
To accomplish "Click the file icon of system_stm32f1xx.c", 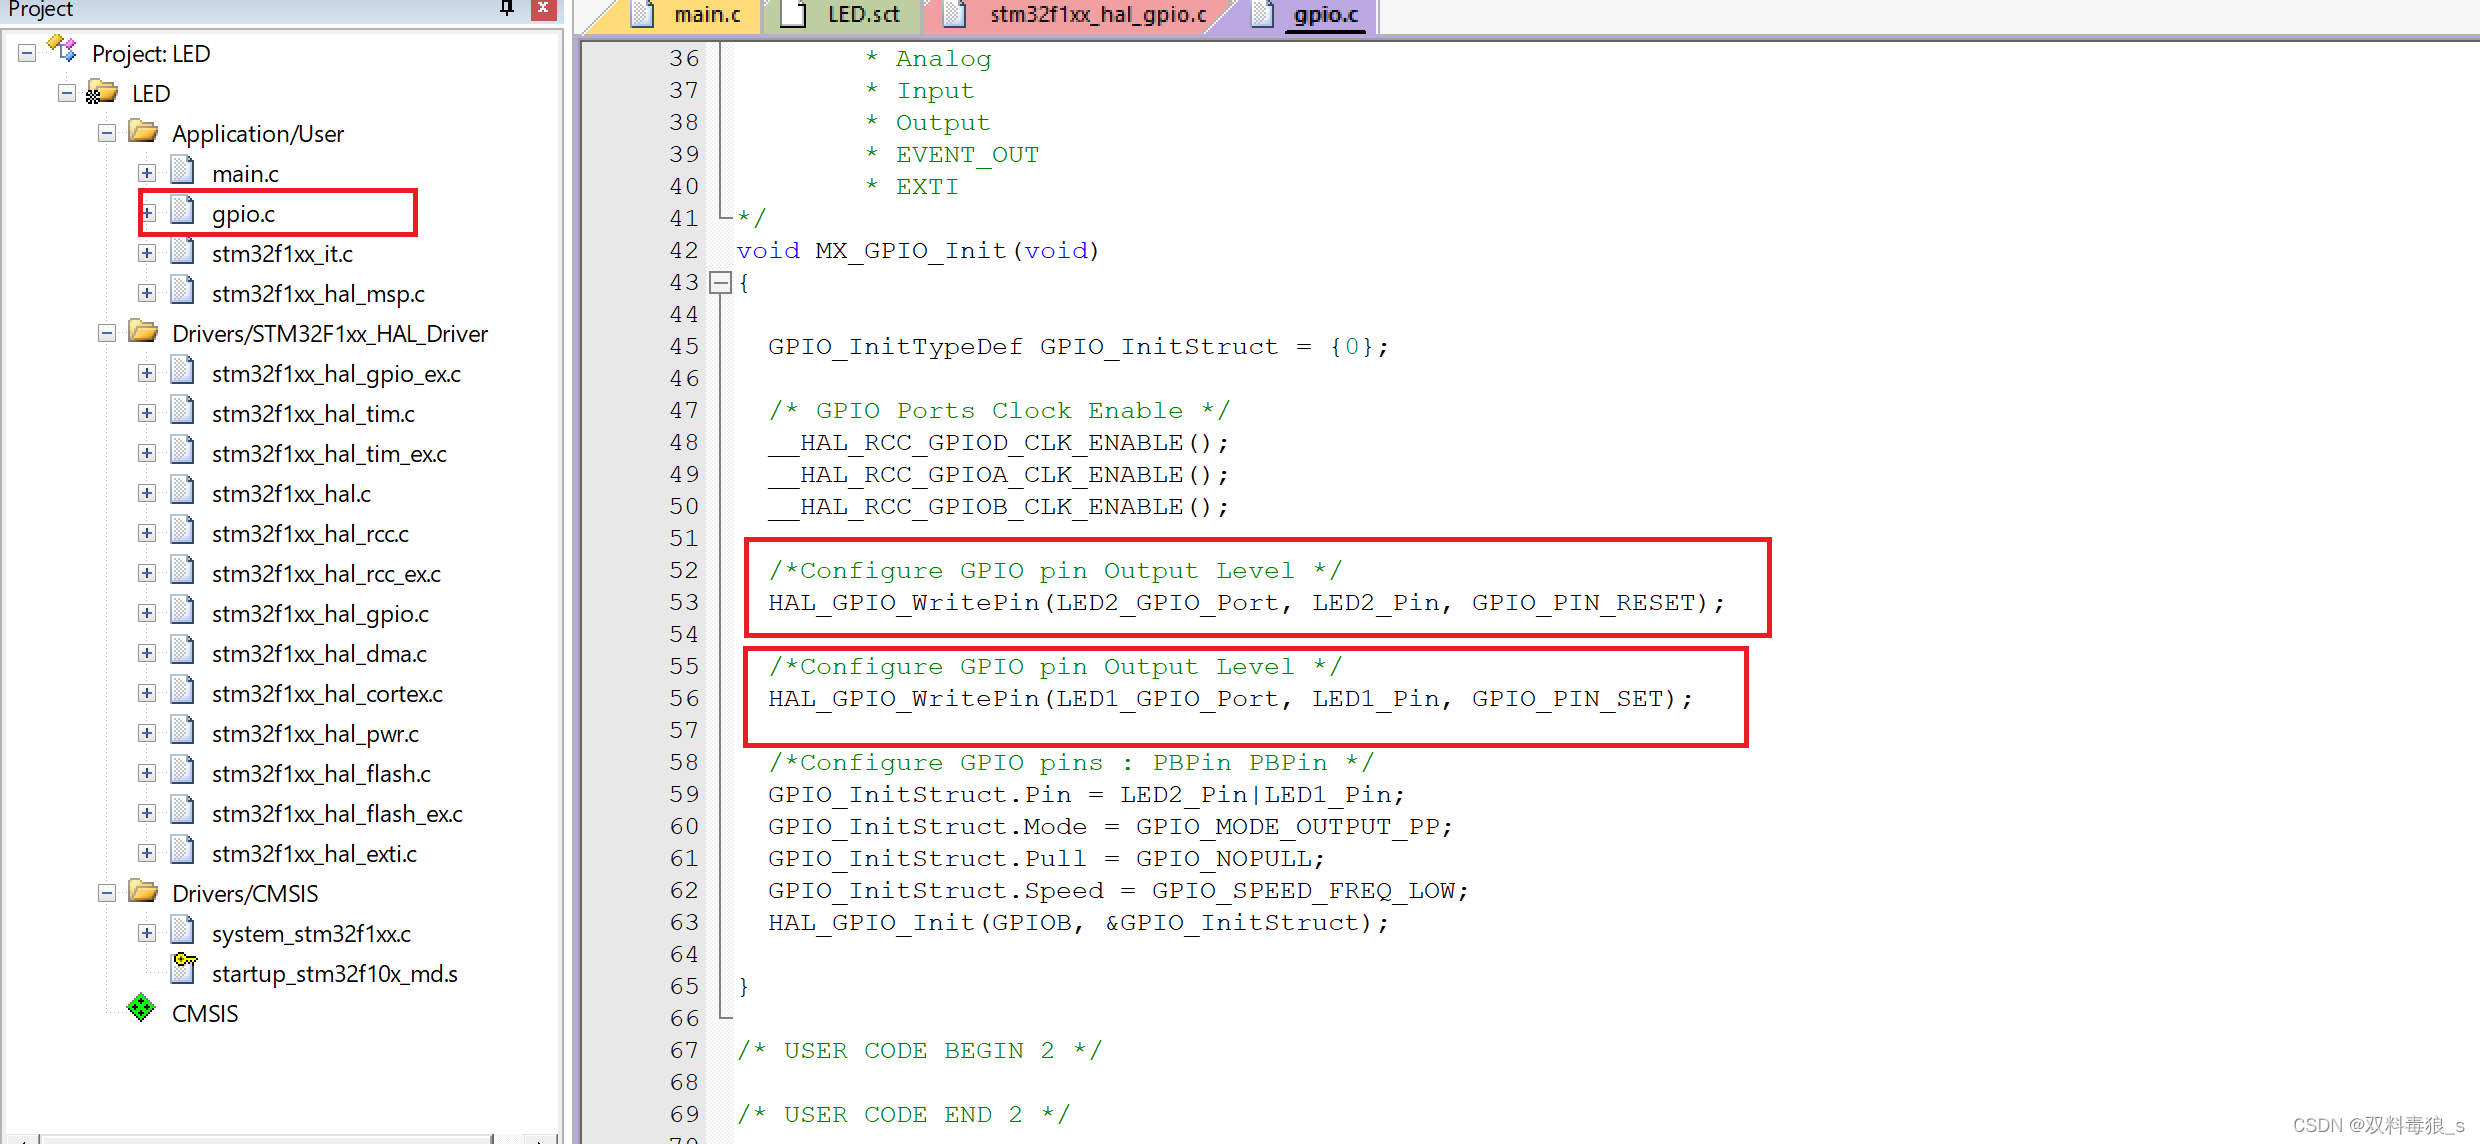I will [182, 931].
